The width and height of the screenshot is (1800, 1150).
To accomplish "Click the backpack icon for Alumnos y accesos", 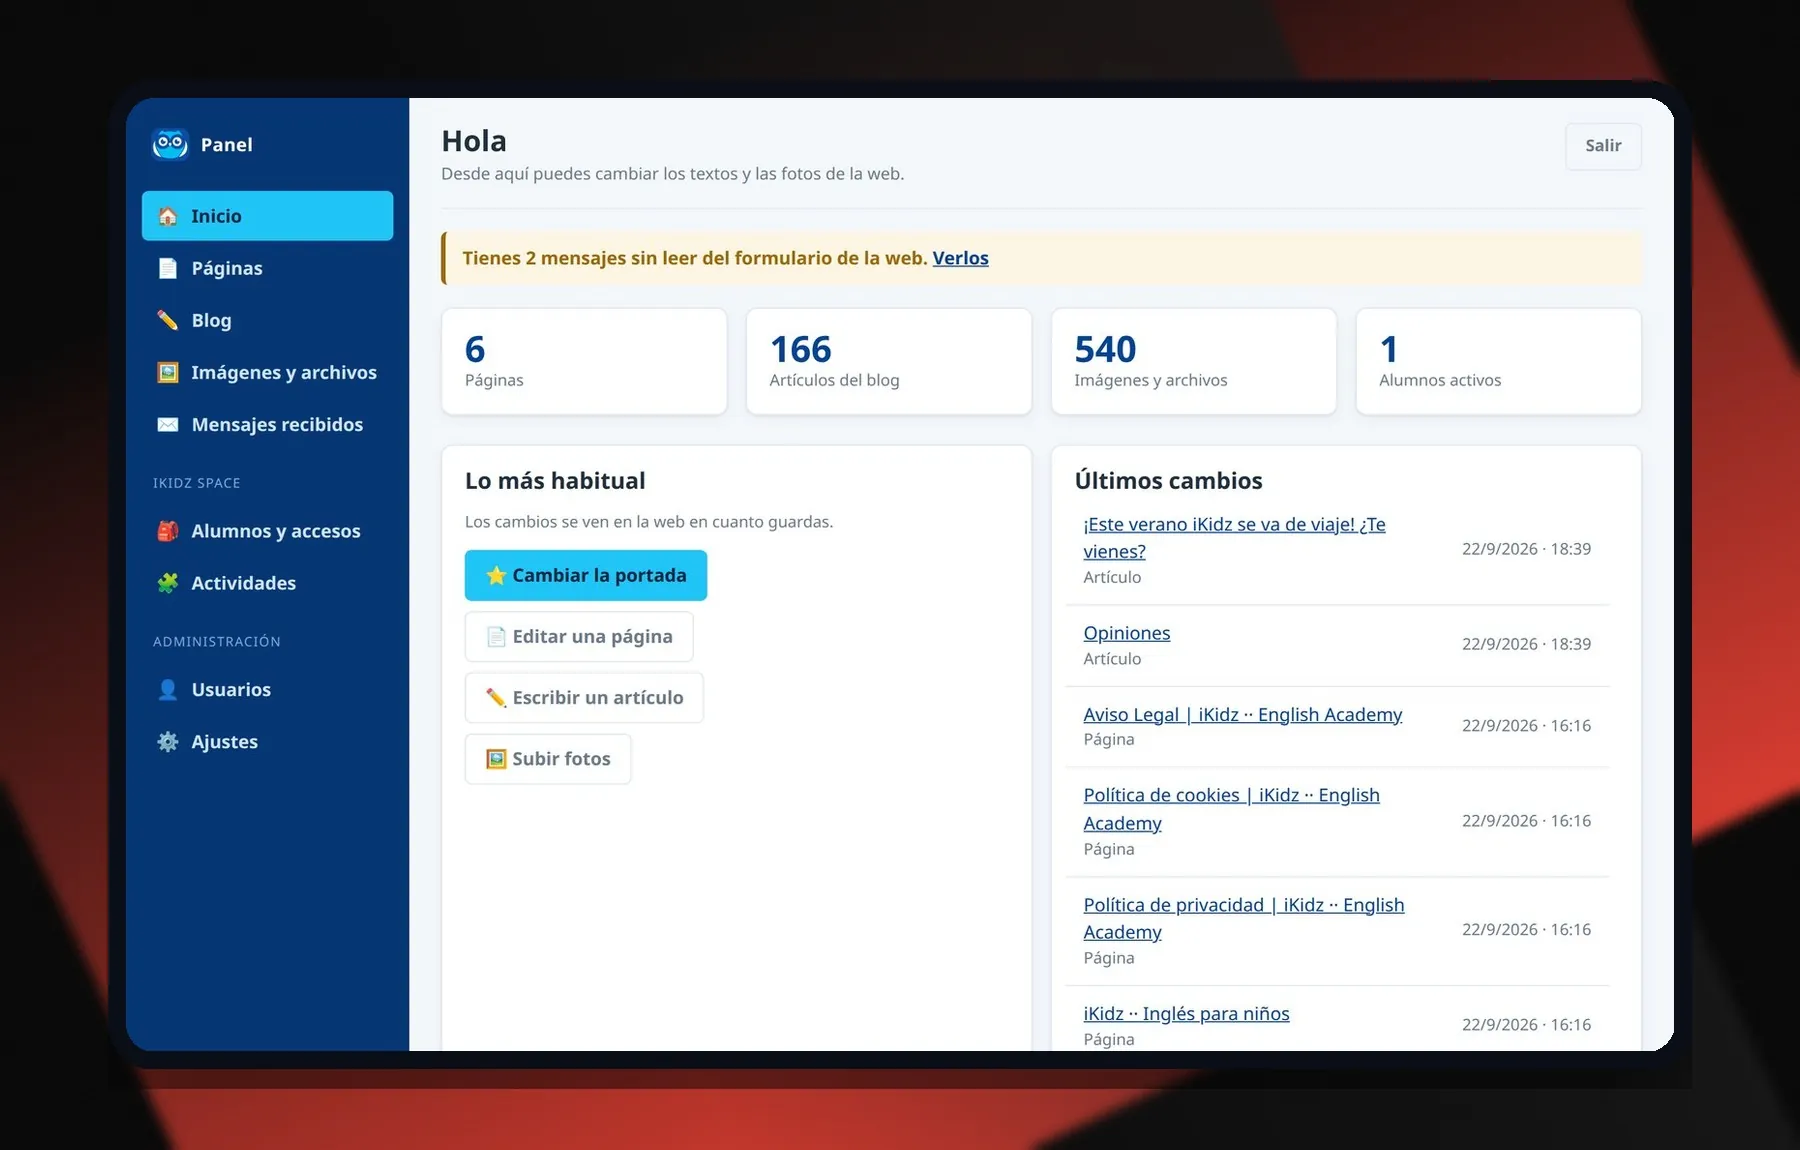I will (168, 531).
